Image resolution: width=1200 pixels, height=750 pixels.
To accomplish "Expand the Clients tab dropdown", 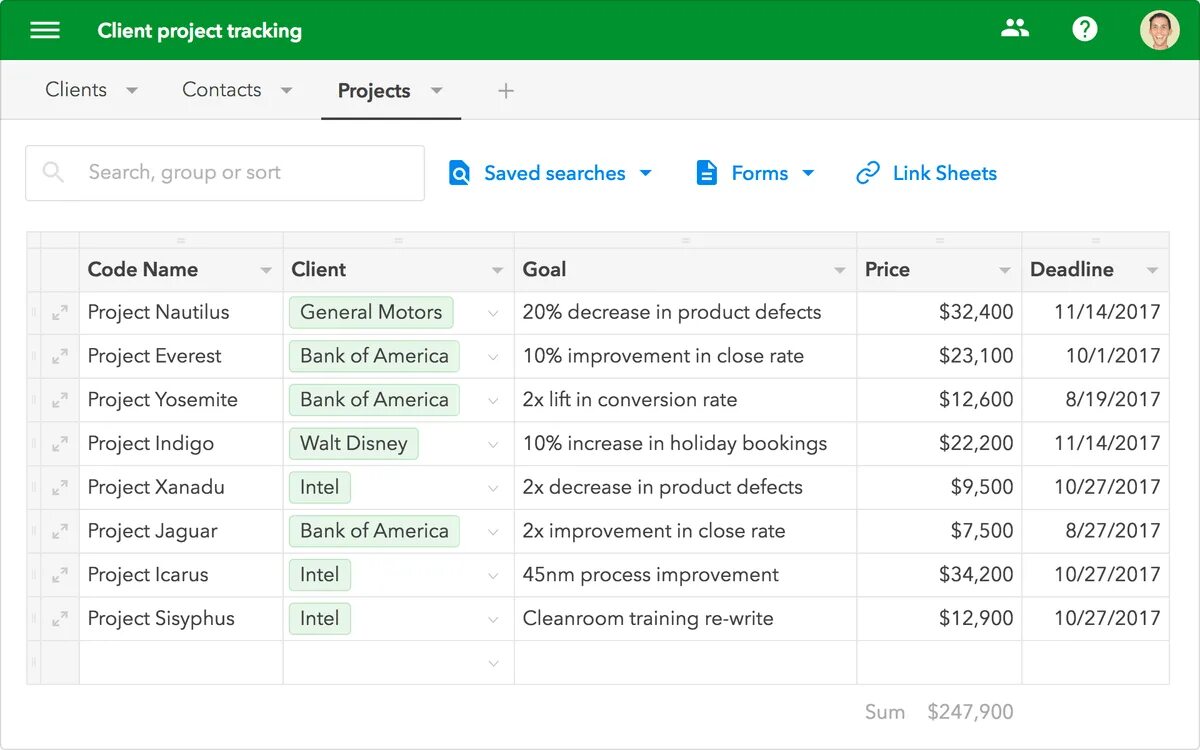I will (131, 89).
